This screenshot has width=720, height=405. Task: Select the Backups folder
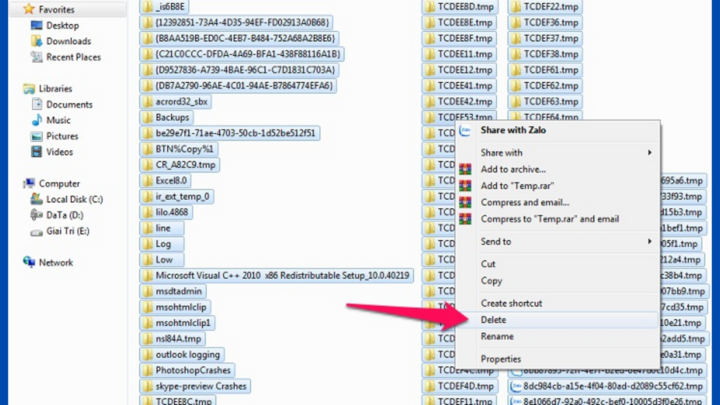pos(166,118)
